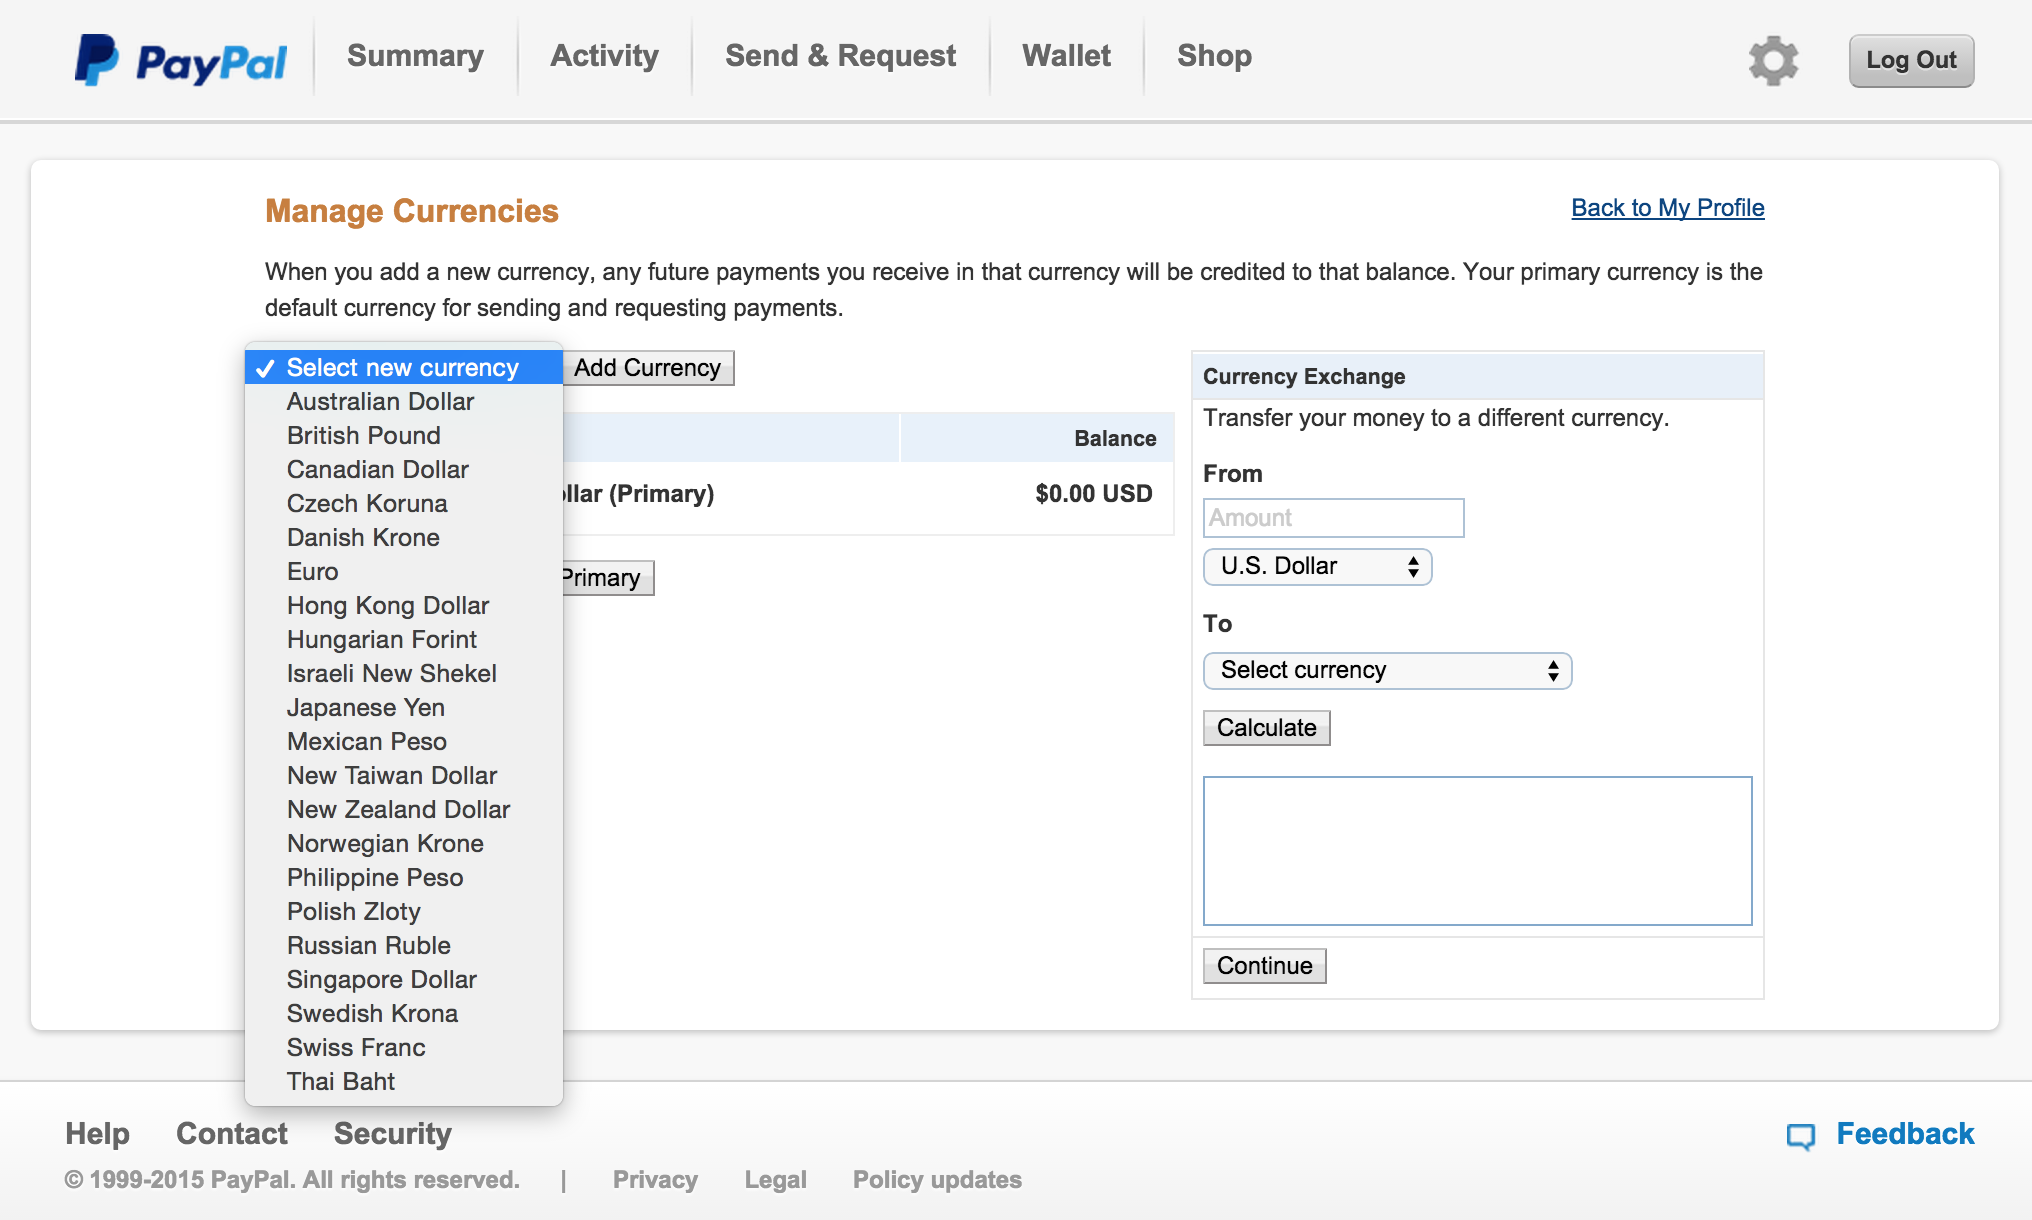Click the Feedback chat bubble icon
The image size is (2032, 1220).
pos(1800,1136)
